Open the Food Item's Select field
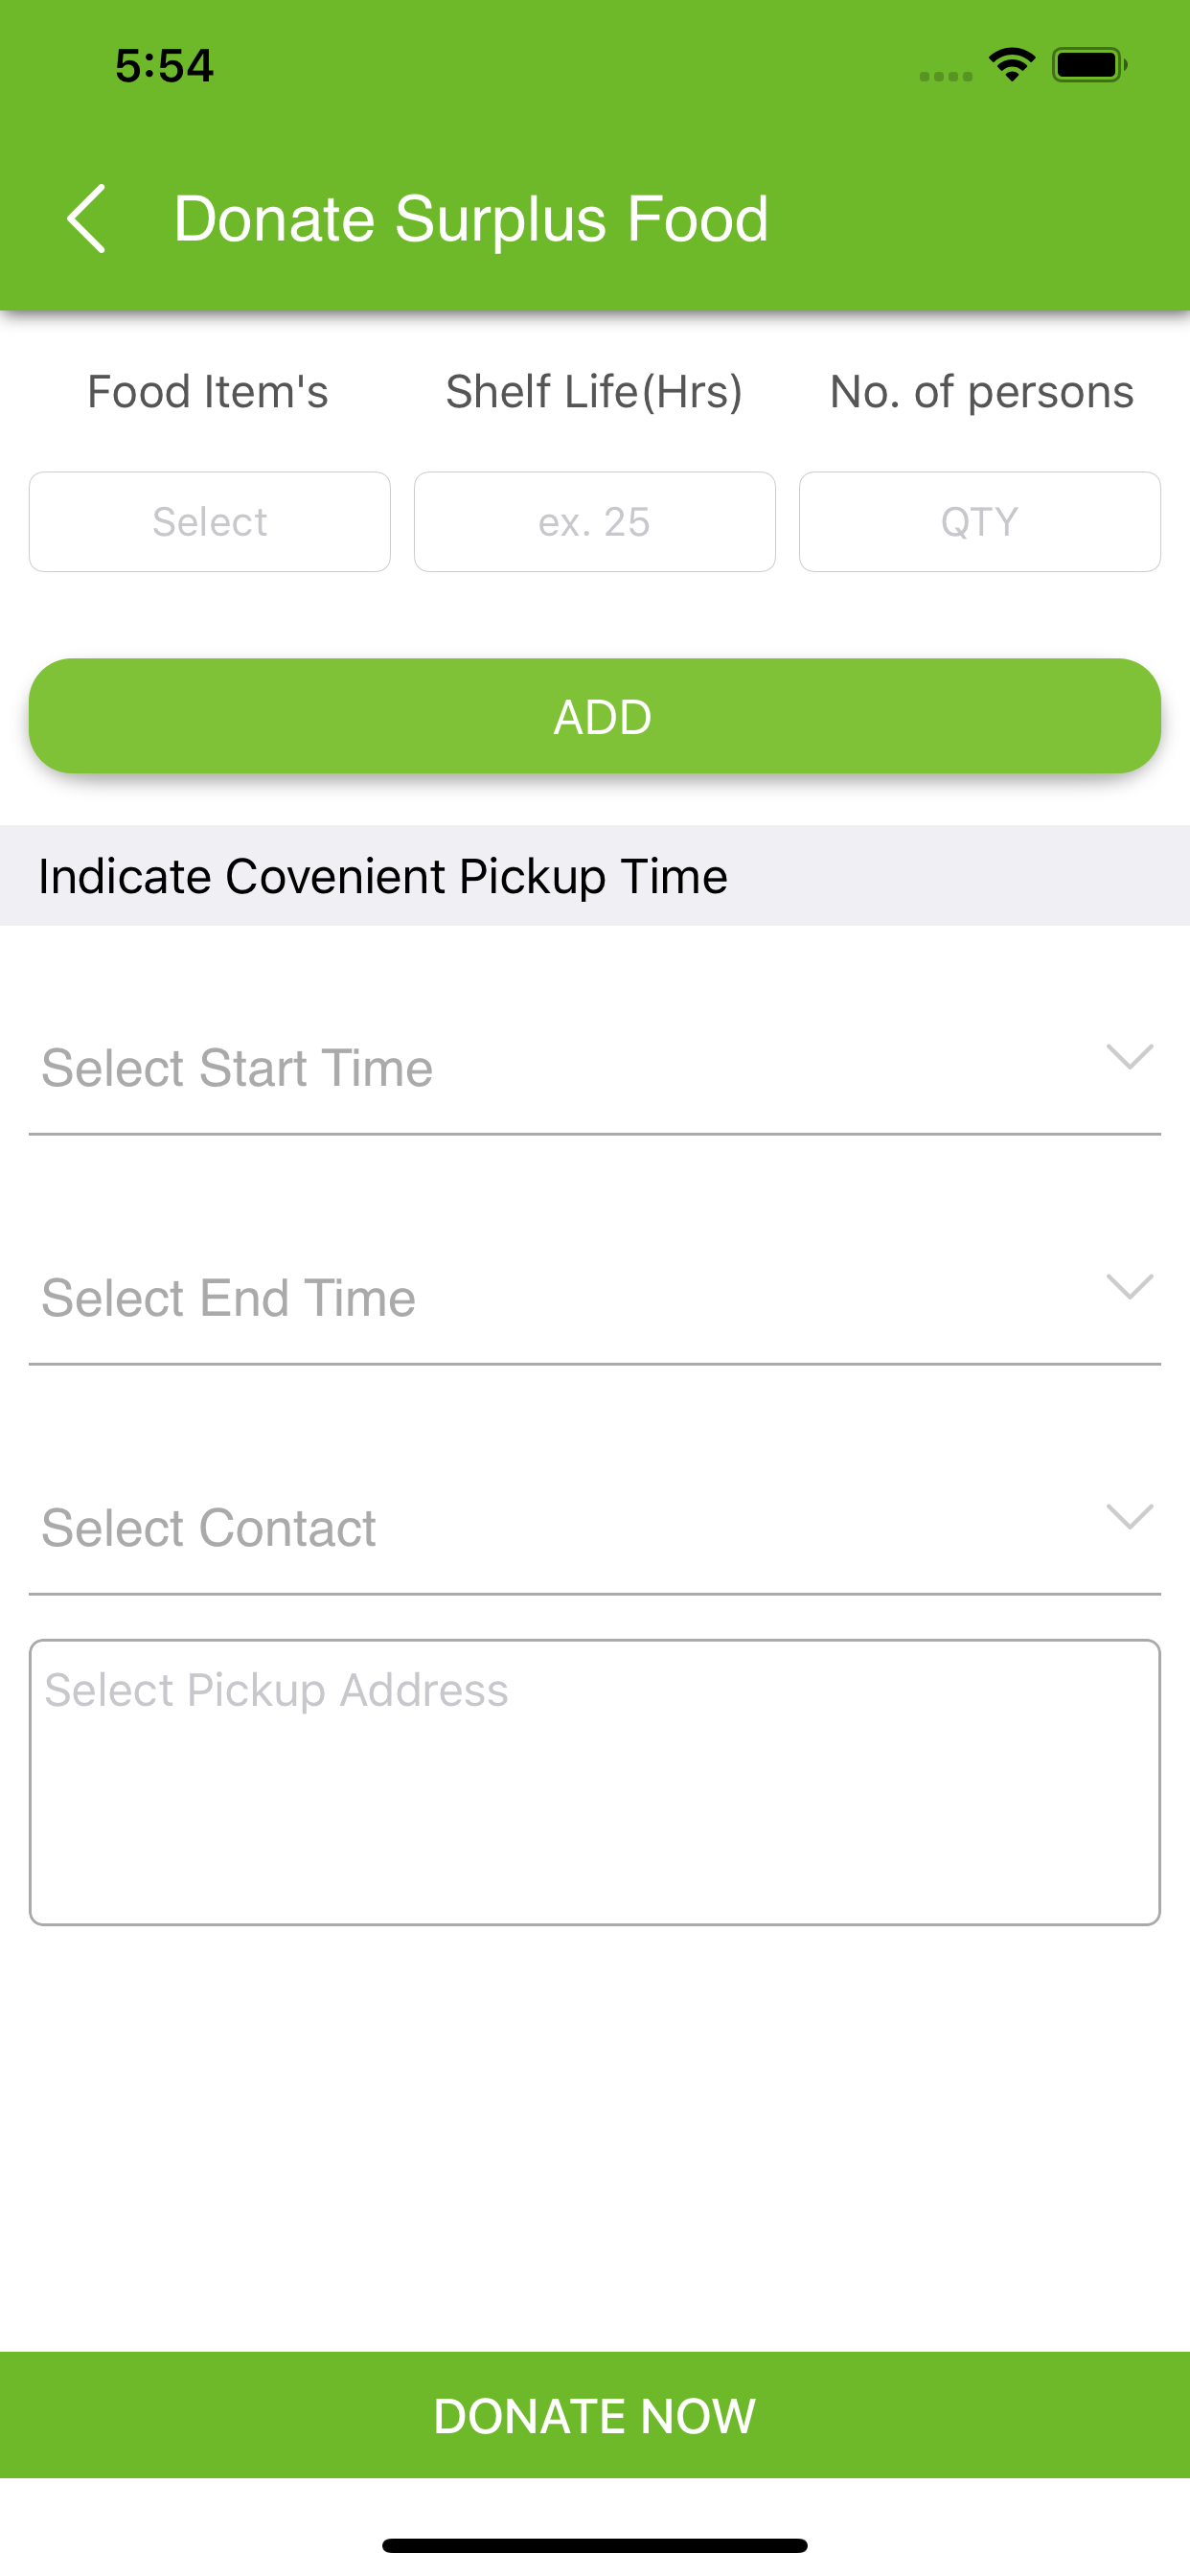The height and width of the screenshot is (2576, 1190). (210, 522)
